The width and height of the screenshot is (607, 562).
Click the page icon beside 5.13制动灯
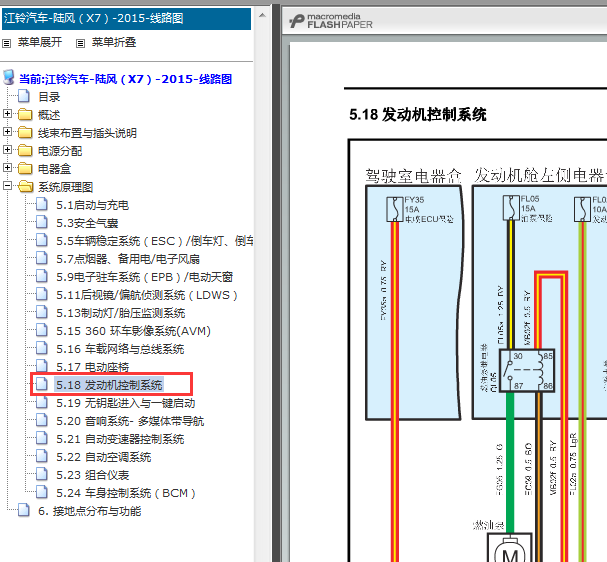[x=42, y=312]
